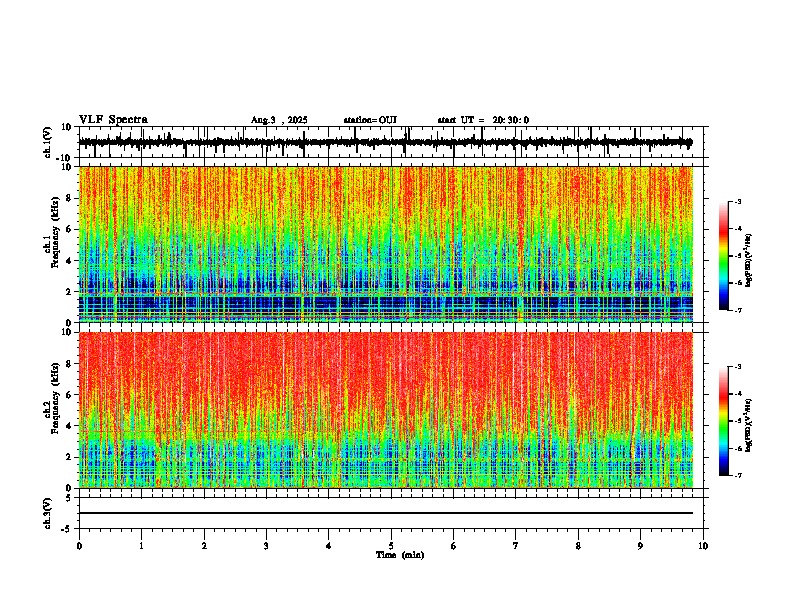This screenshot has width=792, height=612.
Task: Click time axis tick label "1"
Action: click(141, 546)
